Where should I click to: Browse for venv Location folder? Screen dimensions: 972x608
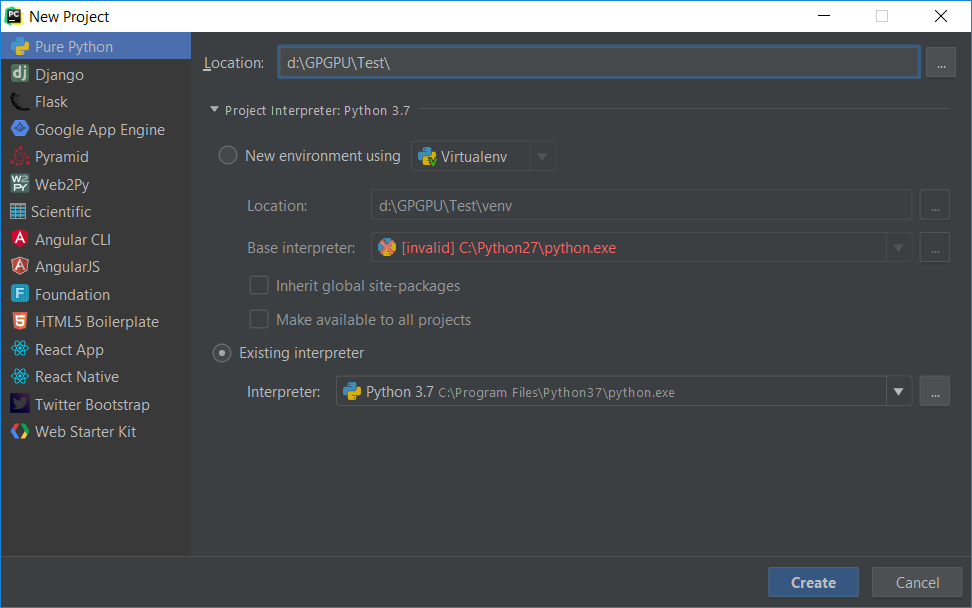[x=935, y=205]
